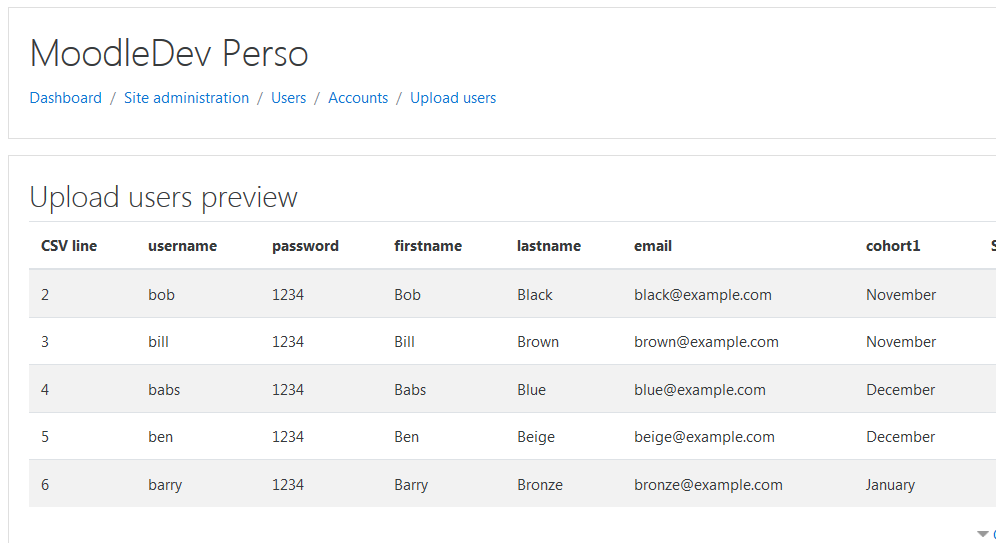
Task: Click the CSV line number 6 cell
Action: coord(45,485)
